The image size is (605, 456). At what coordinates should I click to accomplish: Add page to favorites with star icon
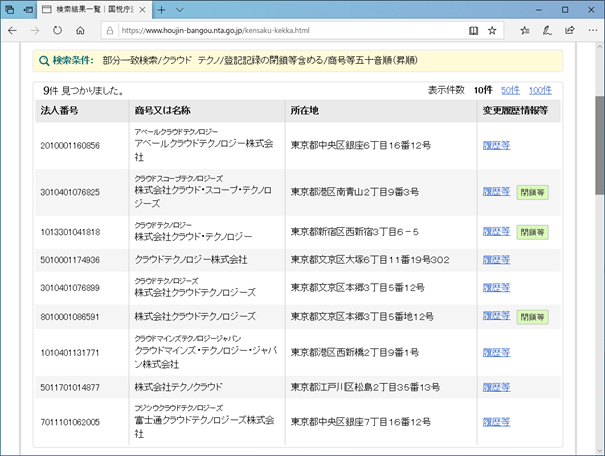(x=493, y=30)
